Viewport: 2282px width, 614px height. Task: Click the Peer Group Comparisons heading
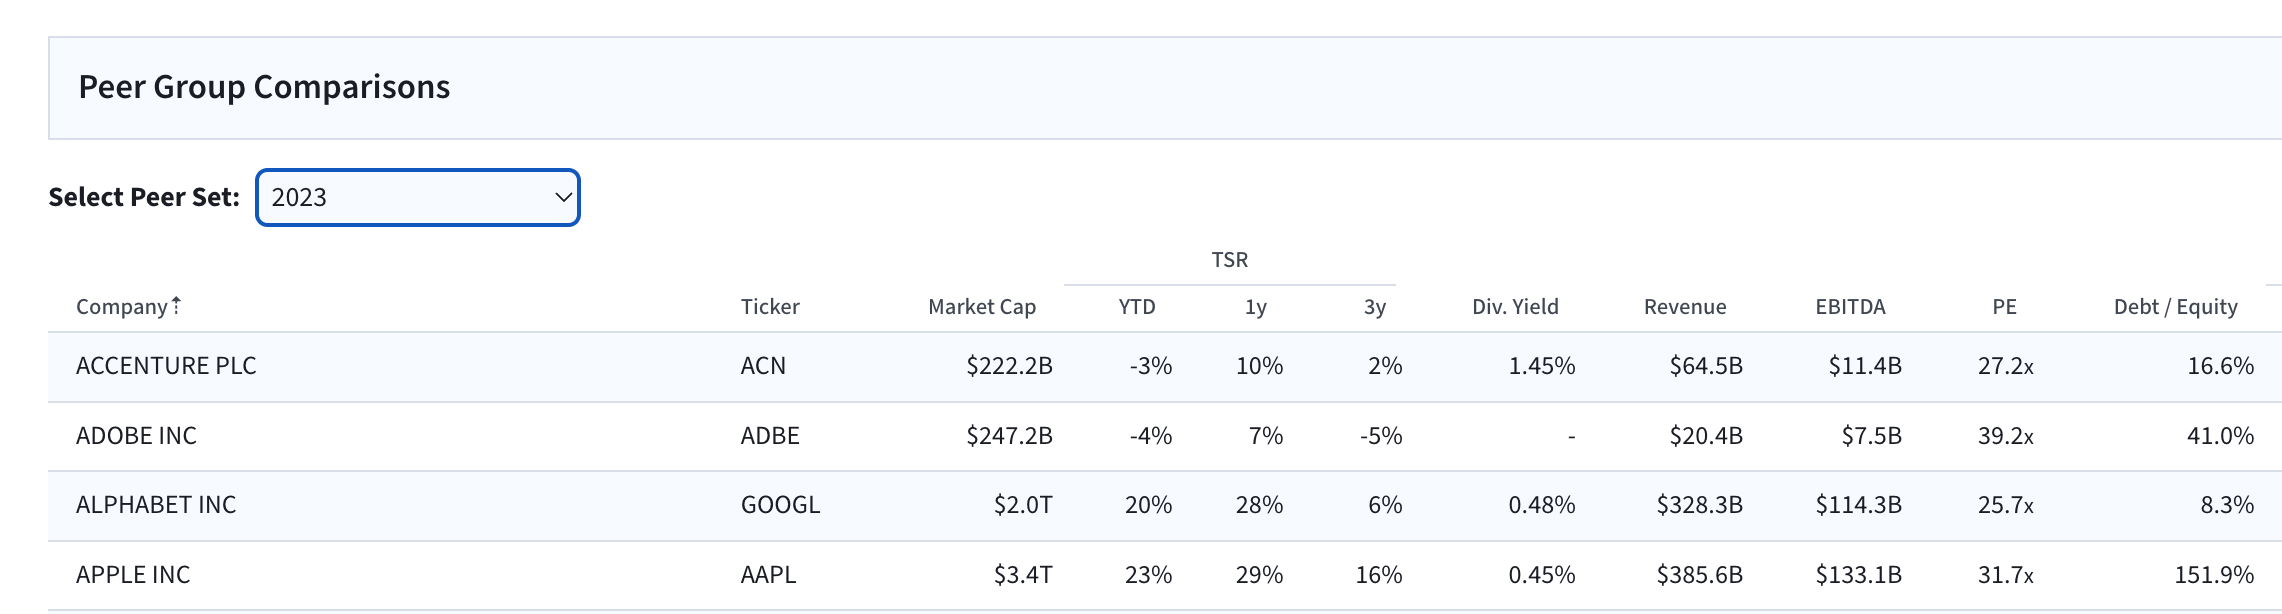point(264,87)
